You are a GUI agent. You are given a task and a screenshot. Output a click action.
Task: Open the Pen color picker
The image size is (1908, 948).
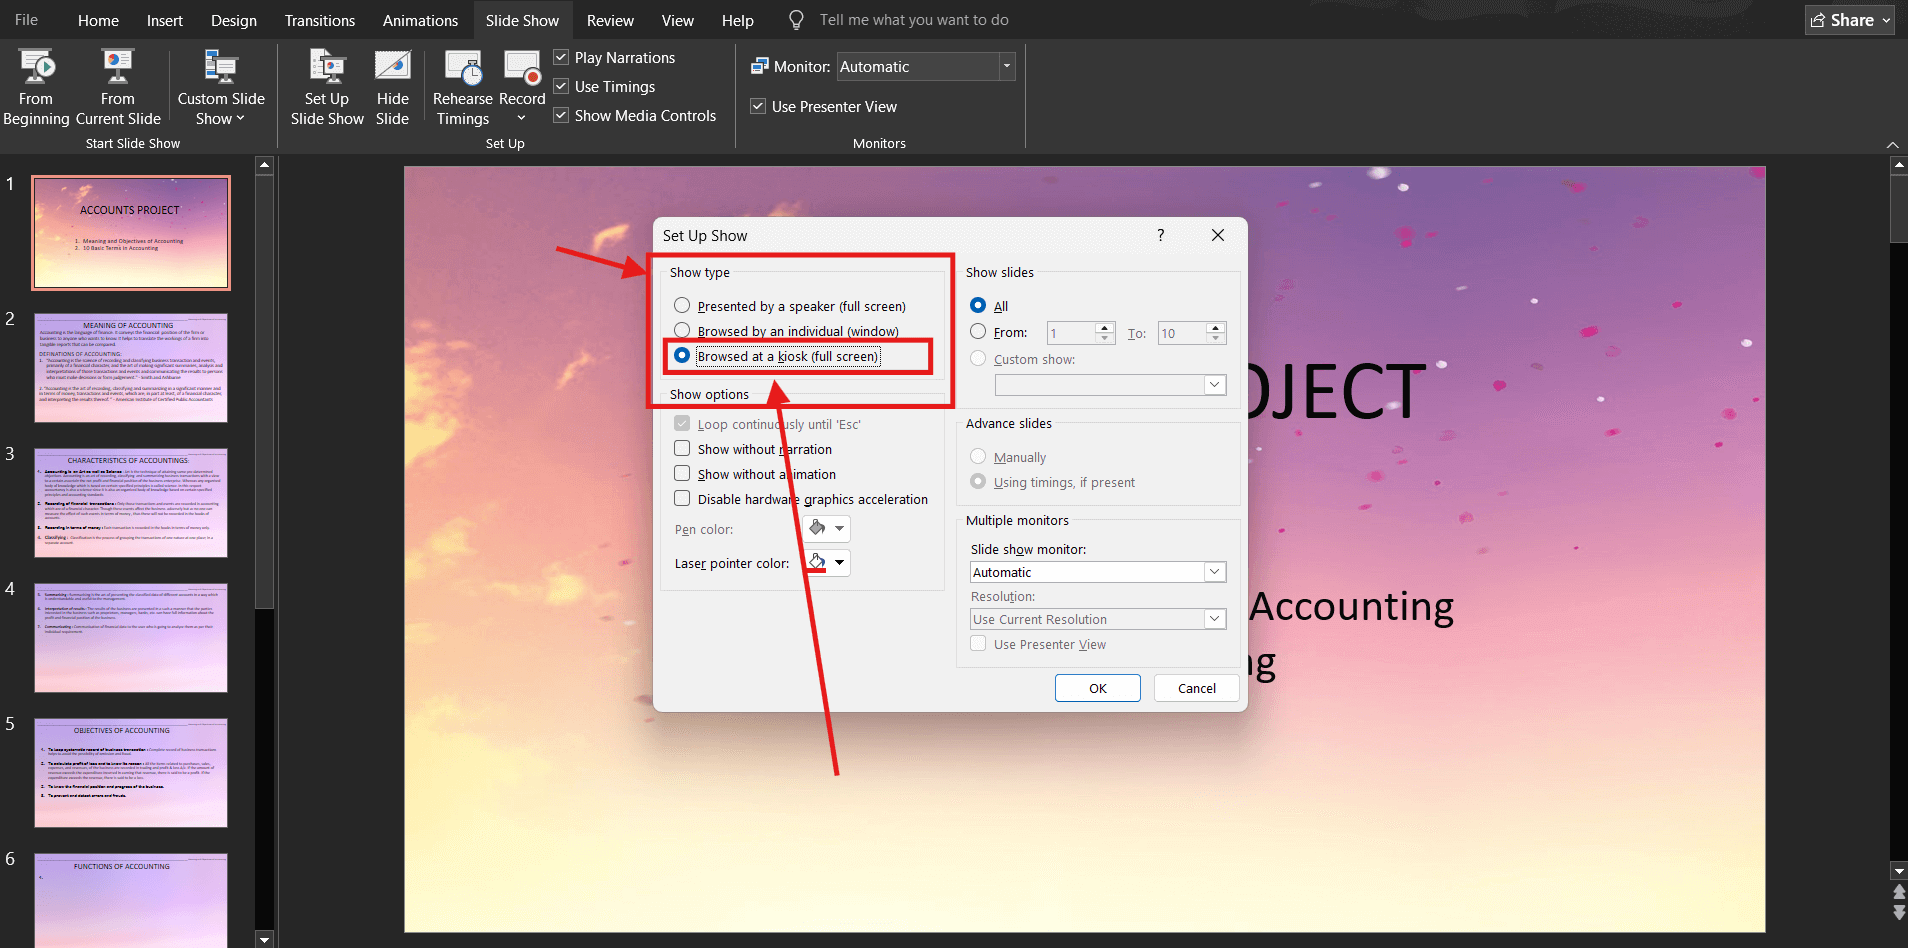[827, 528]
